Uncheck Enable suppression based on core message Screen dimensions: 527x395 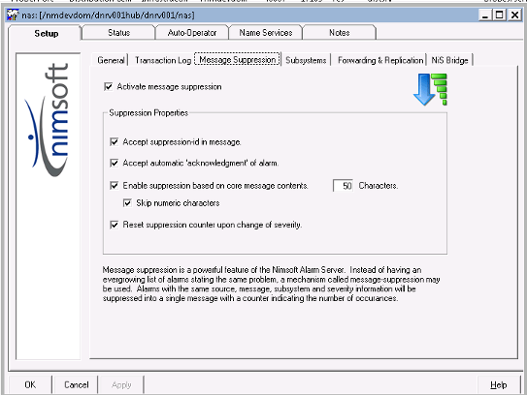click(114, 186)
